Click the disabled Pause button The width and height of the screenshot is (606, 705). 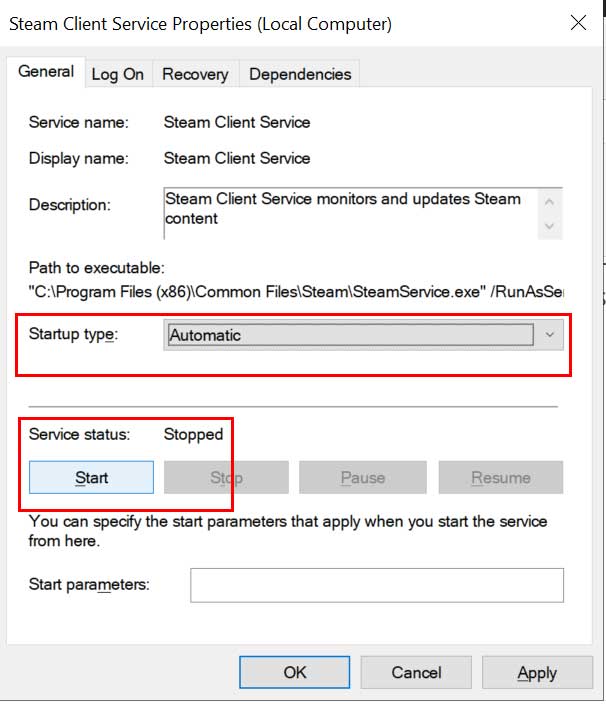click(363, 477)
